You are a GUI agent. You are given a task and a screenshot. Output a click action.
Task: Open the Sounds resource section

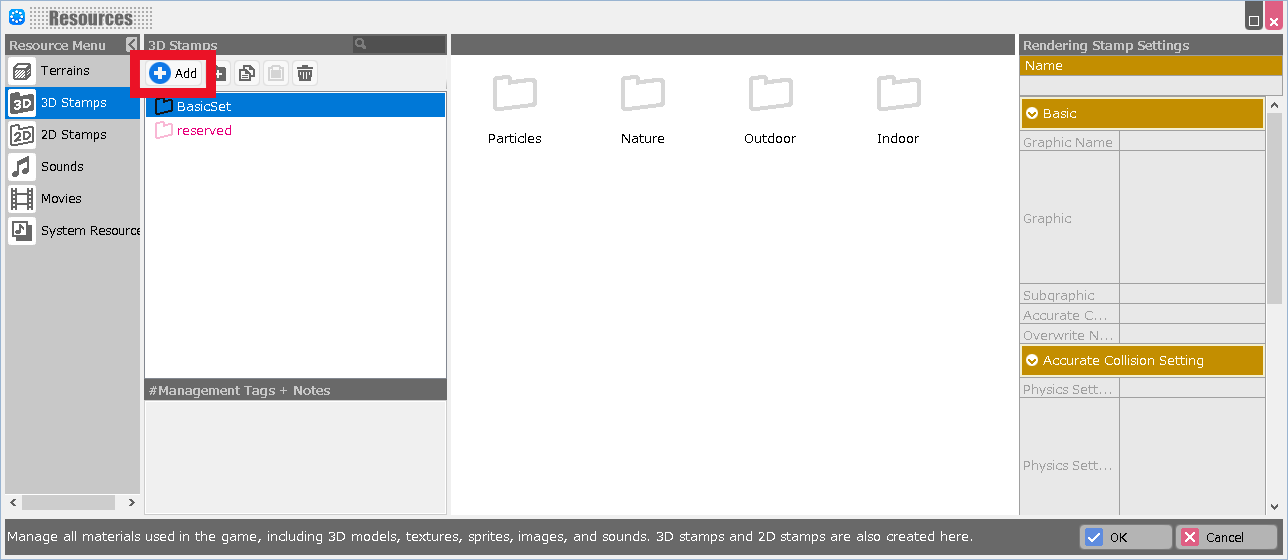pyautogui.click(x=61, y=167)
